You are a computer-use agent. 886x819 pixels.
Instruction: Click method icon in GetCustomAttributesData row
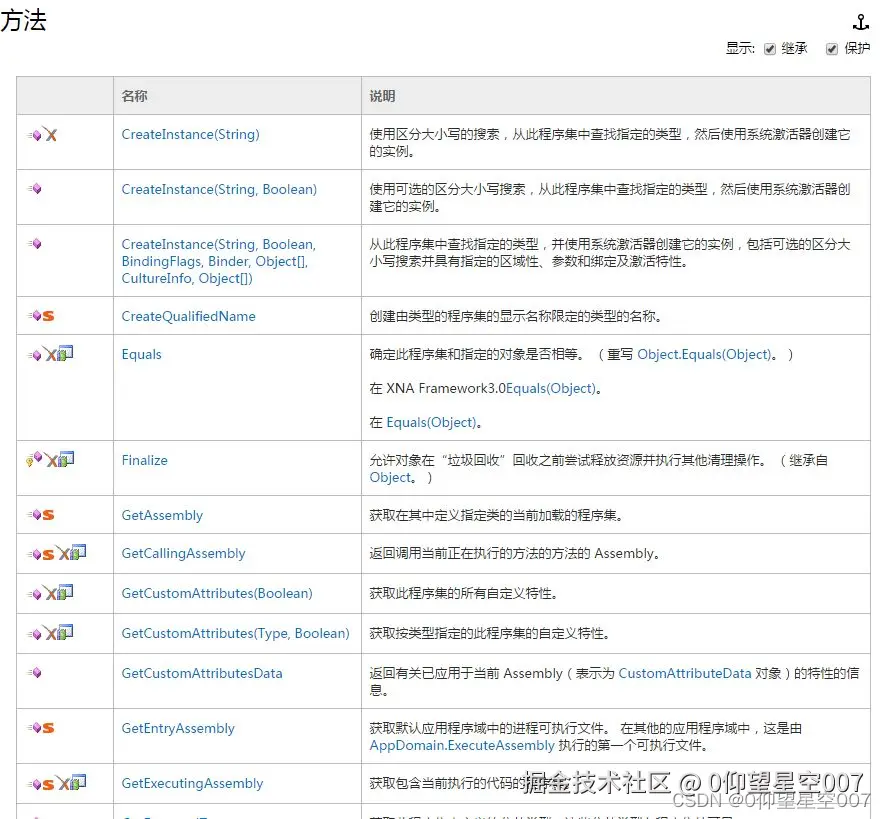point(35,673)
